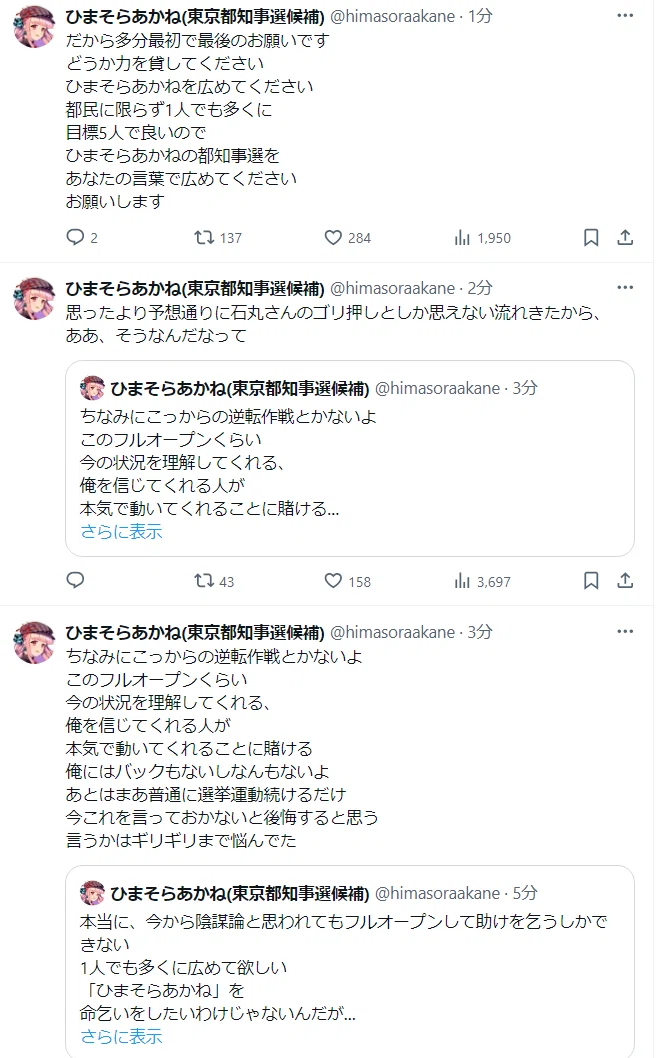Reply to the second tweet
Viewport: 660px width, 1058px height.
[x=75, y=581]
